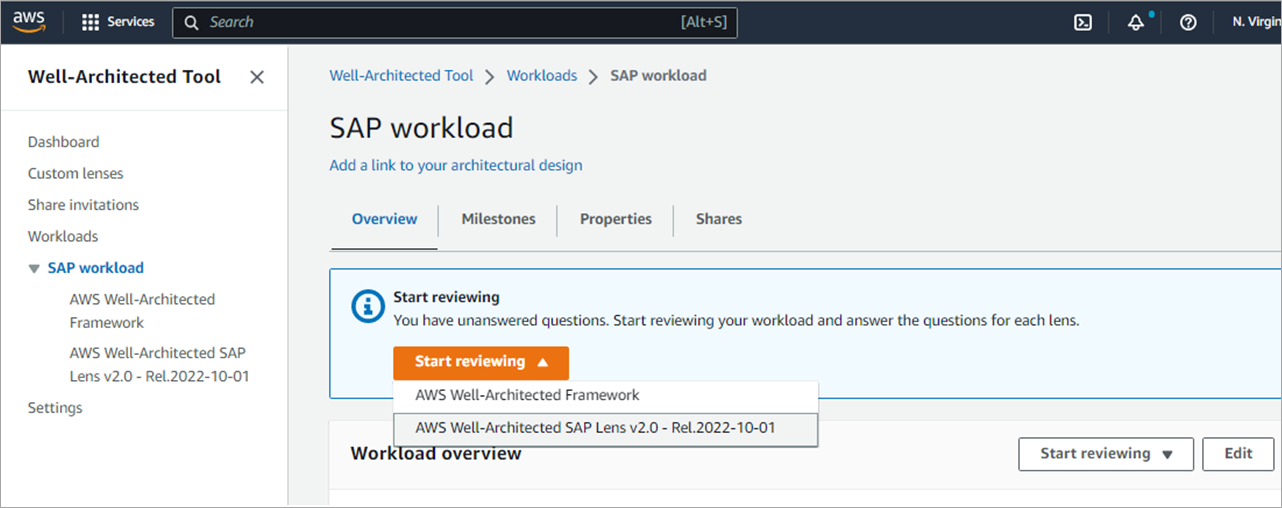
Task: Open Custom lenses in the sidebar
Action: pyautogui.click(x=76, y=174)
